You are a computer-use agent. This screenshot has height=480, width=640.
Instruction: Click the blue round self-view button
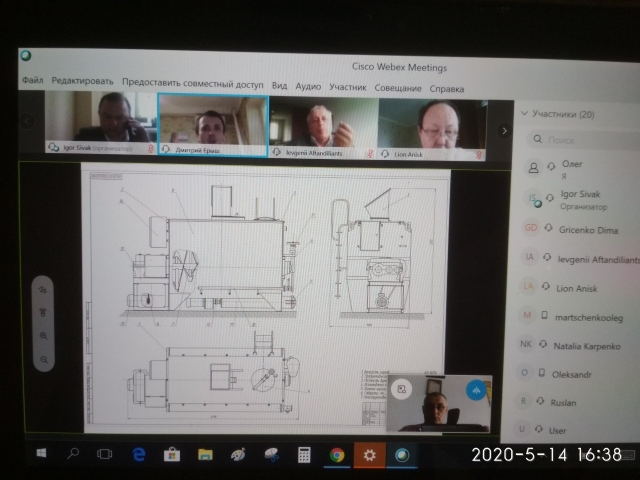tap(476, 391)
